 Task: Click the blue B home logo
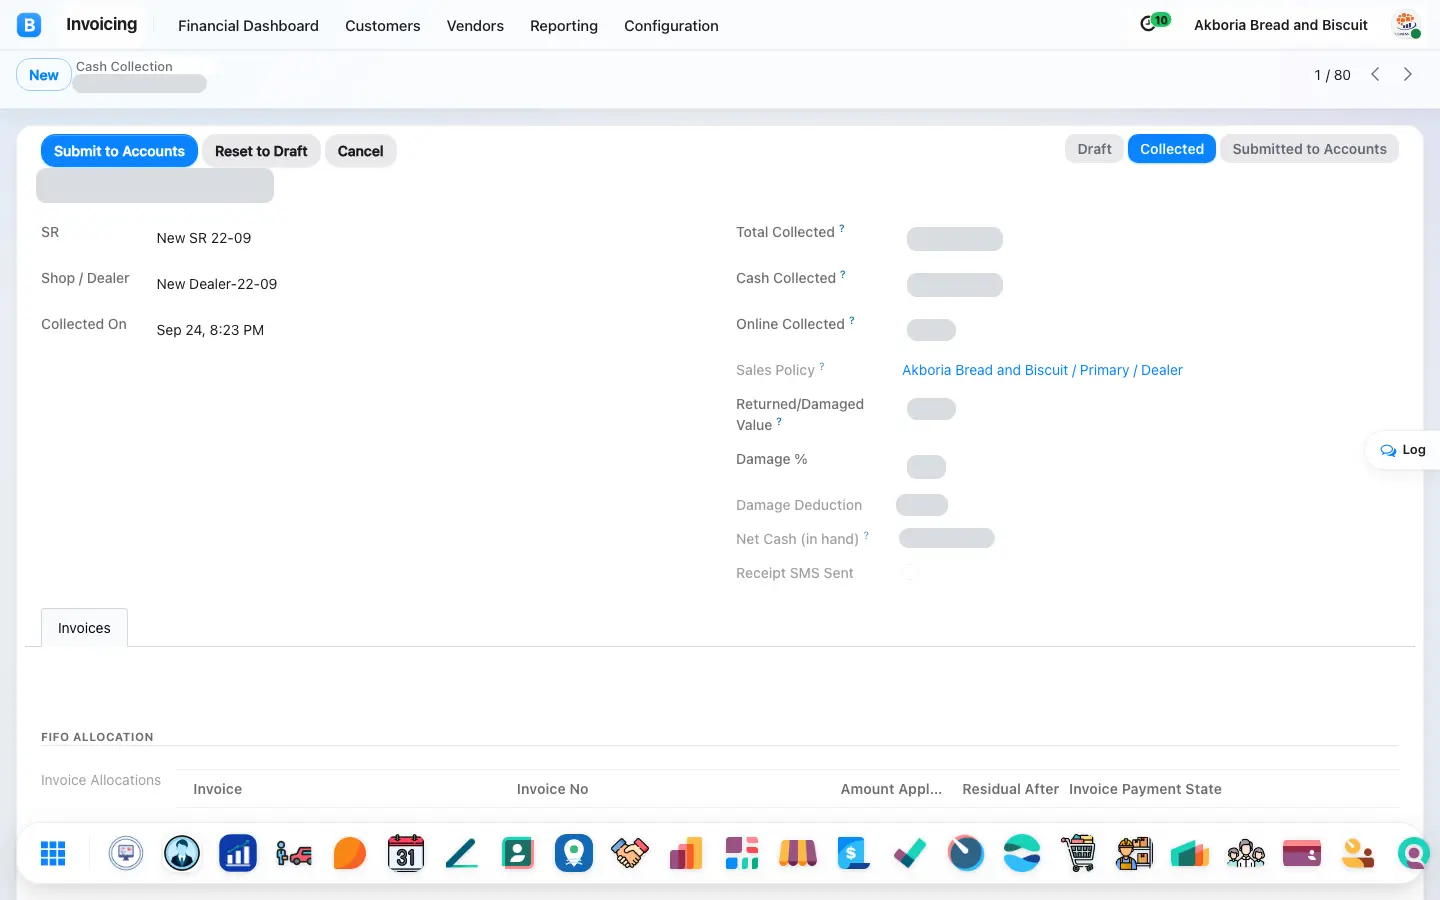(x=29, y=25)
